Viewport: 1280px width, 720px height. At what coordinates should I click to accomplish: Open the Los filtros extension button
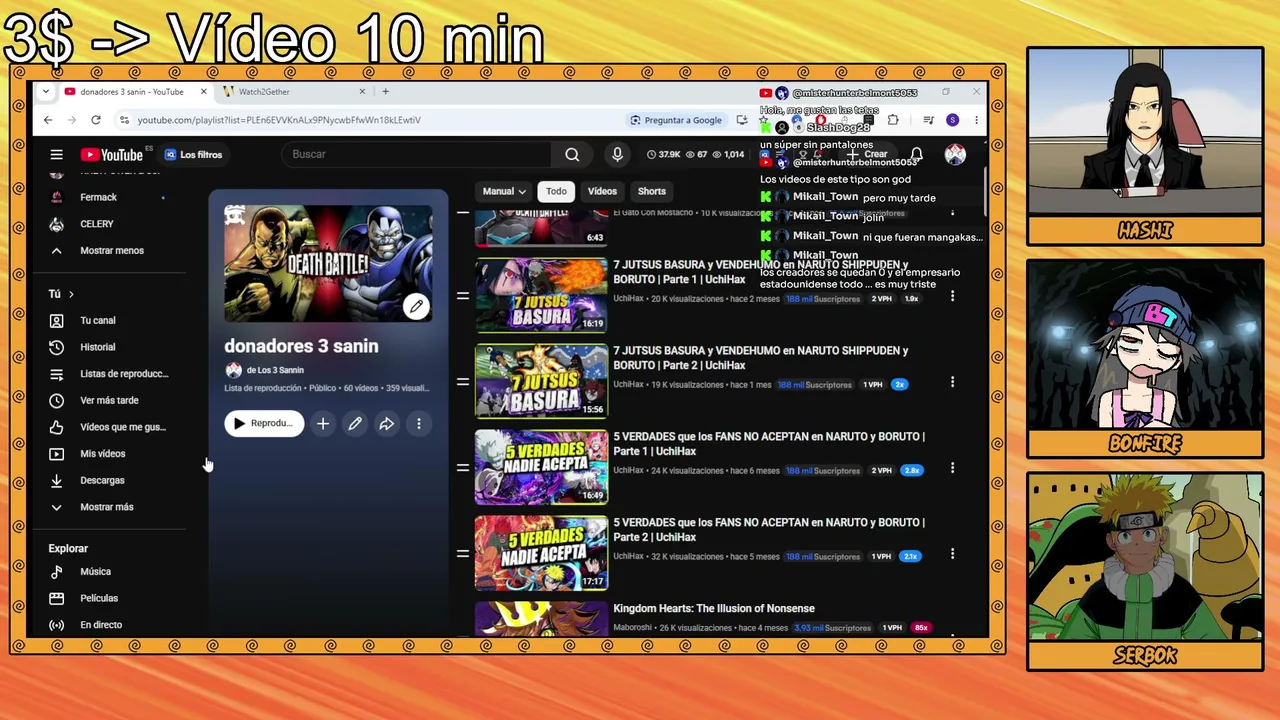click(x=193, y=155)
